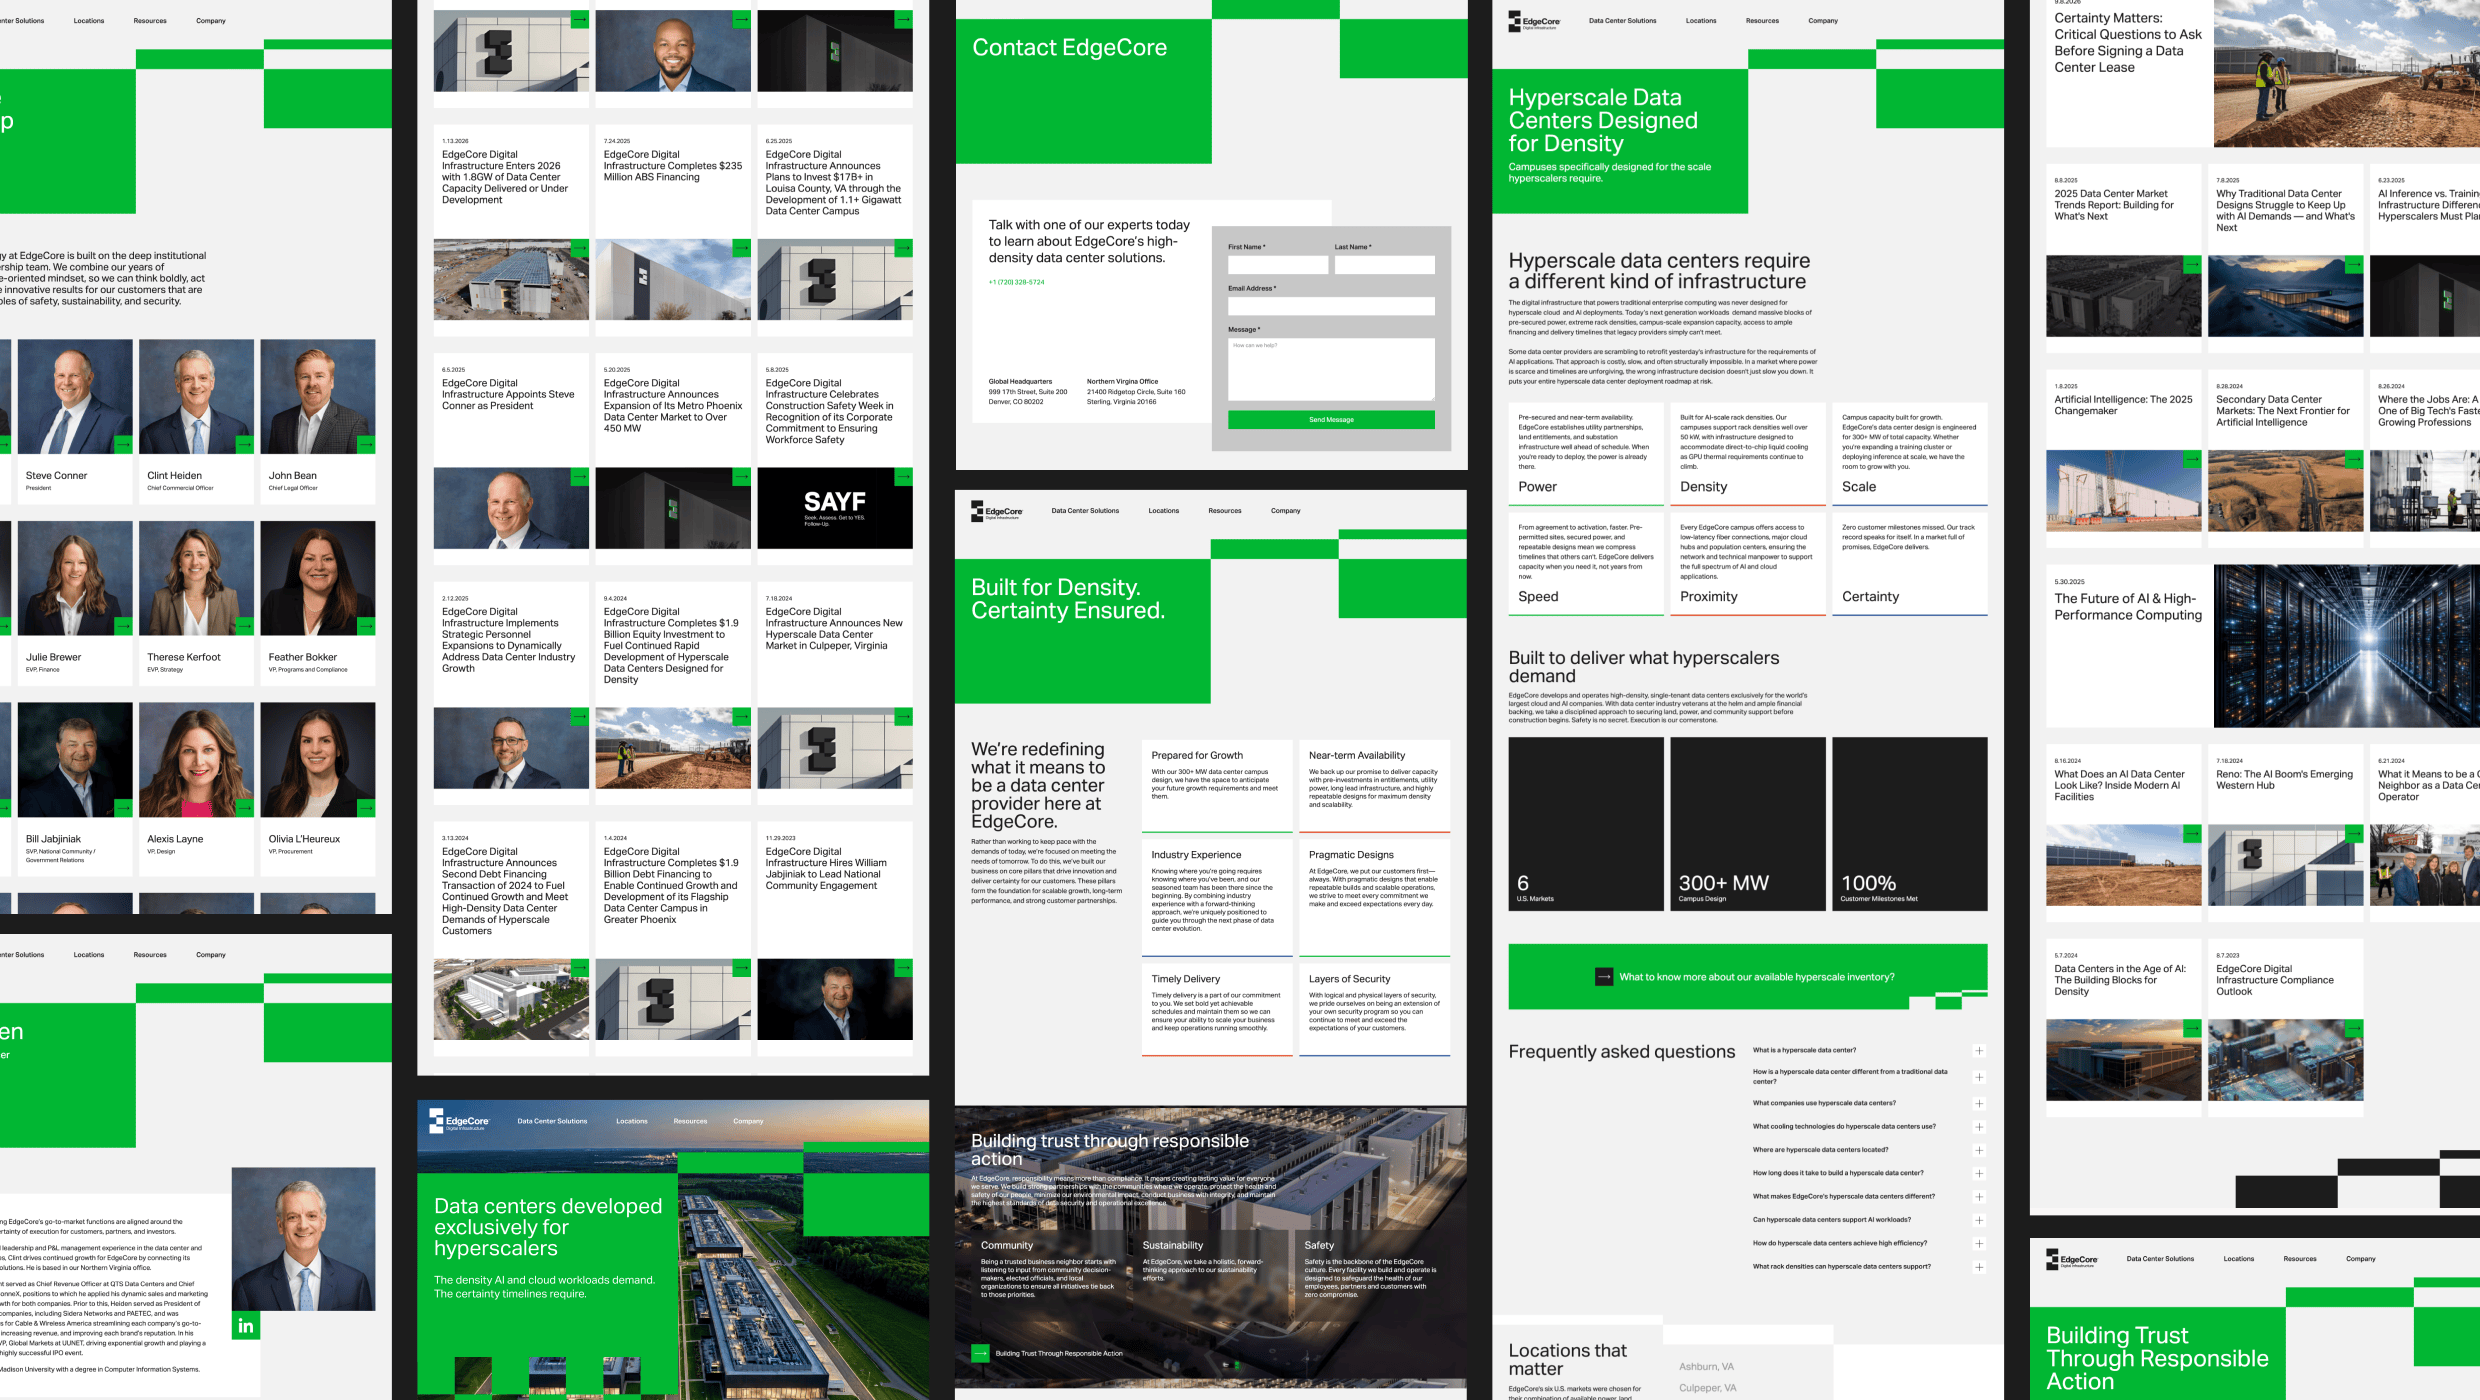The width and height of the screenshot is (2480, 1400).
Task: Click EdgeCore logo on 'Built for Density' page
Action: (x=997, y=511)
